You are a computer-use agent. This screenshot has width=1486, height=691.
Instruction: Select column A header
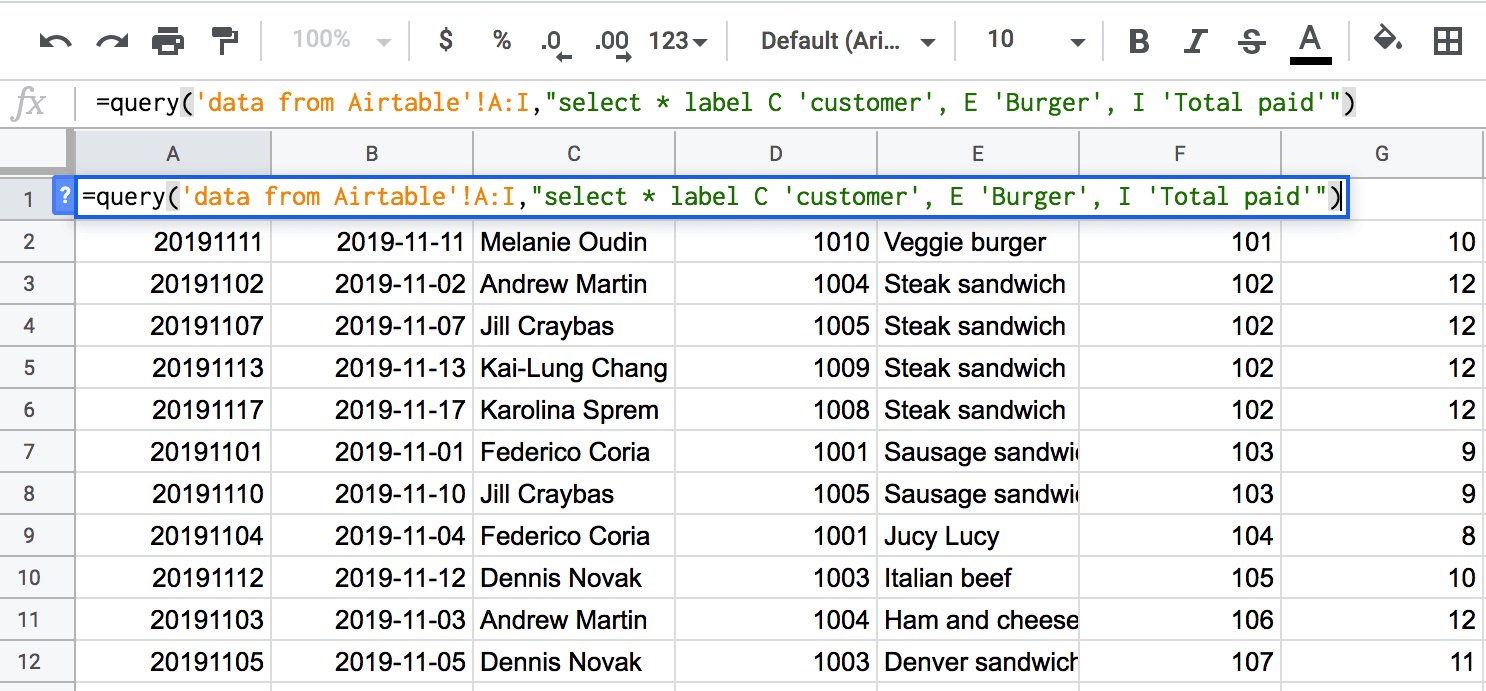pyautogui.click(x=174, y=154)
